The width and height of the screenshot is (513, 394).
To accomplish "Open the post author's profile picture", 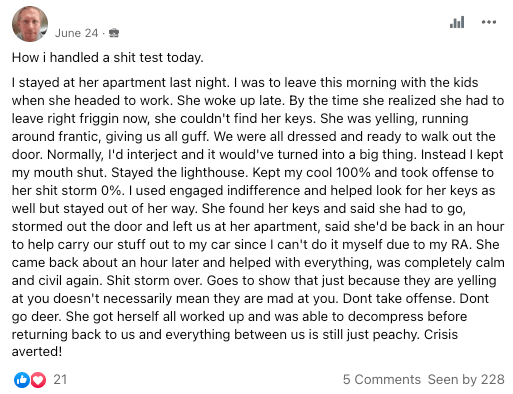I will (30, 24).
